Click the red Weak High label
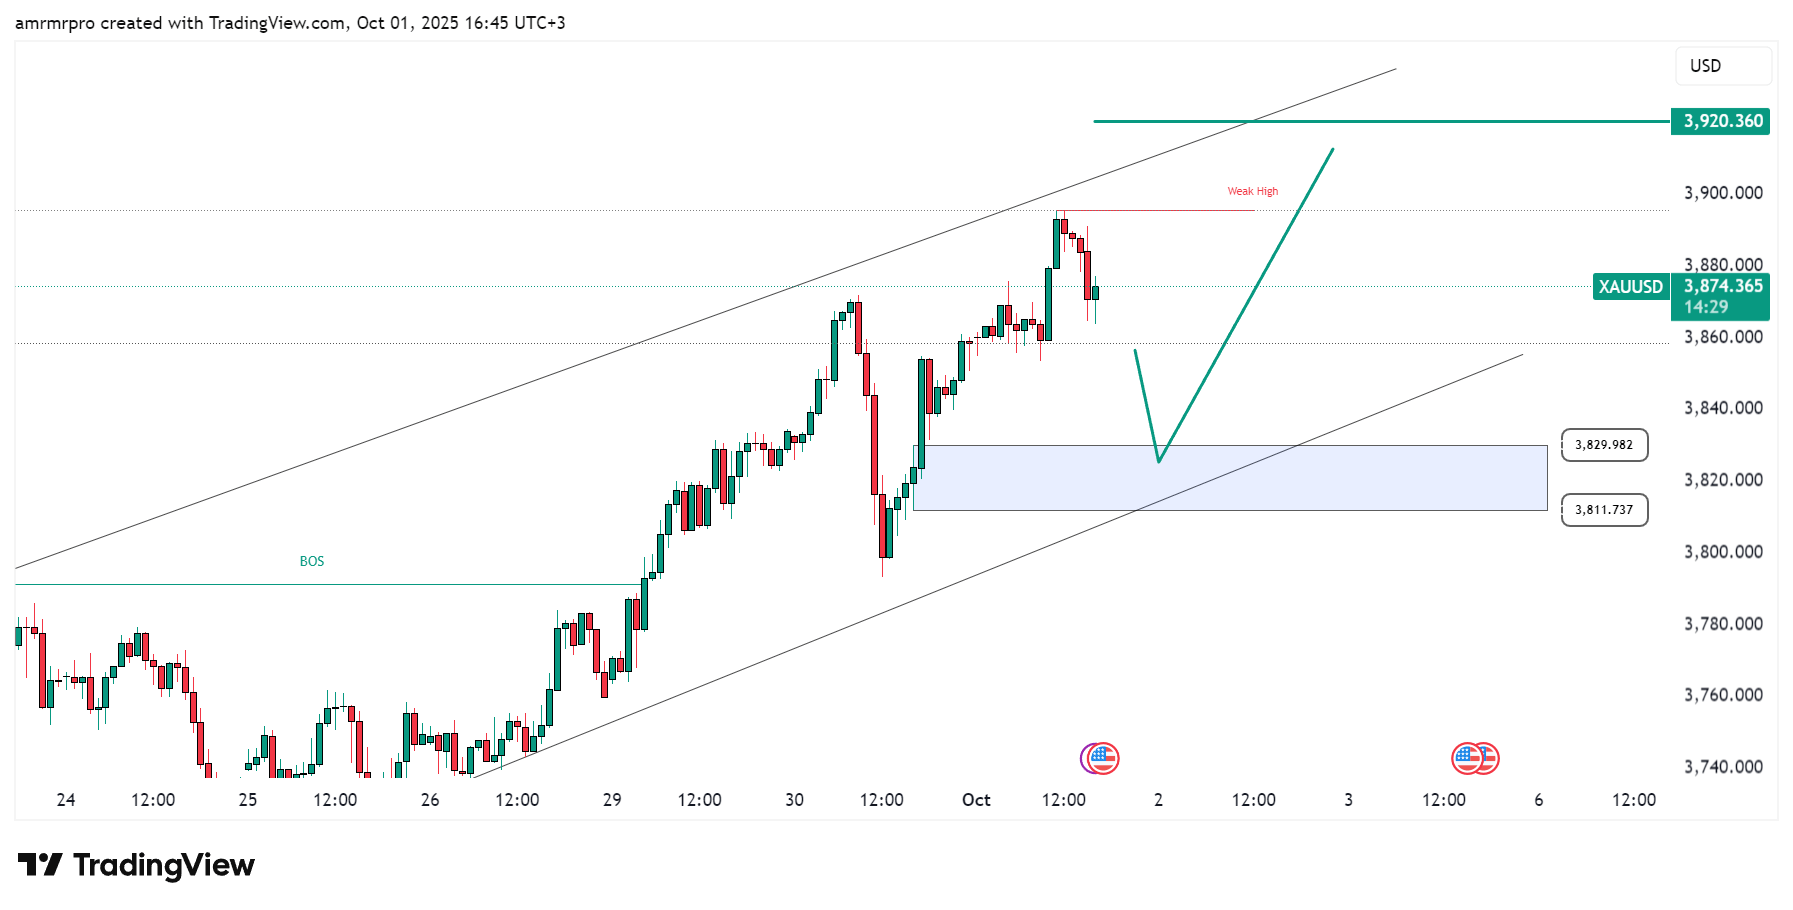Viewport: 1793px width, 910px height. pos(1252,191)
